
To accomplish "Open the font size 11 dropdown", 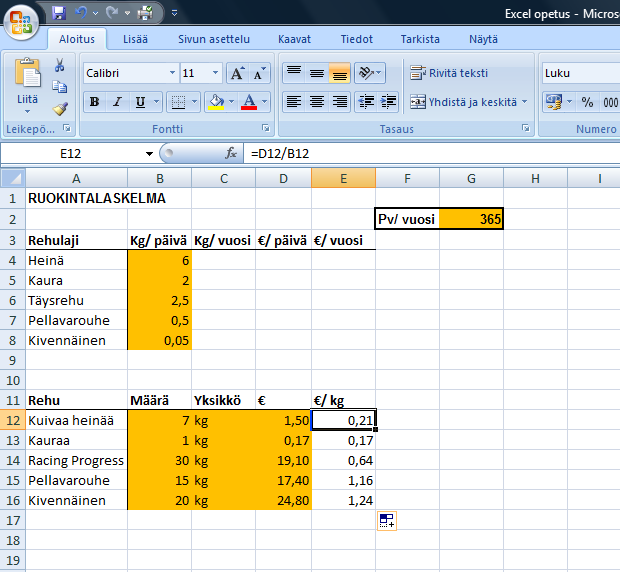I will pyautogui.click(x=215, y=73).
